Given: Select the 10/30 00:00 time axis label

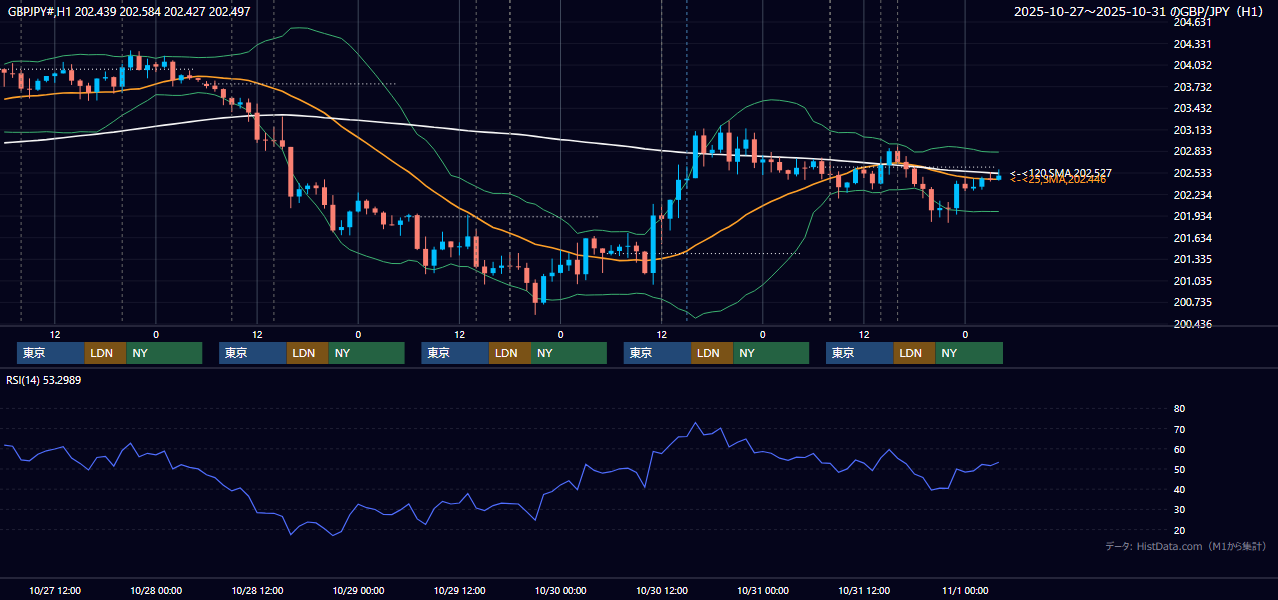Looking at the screenshot, I should (x=560, y=591).
